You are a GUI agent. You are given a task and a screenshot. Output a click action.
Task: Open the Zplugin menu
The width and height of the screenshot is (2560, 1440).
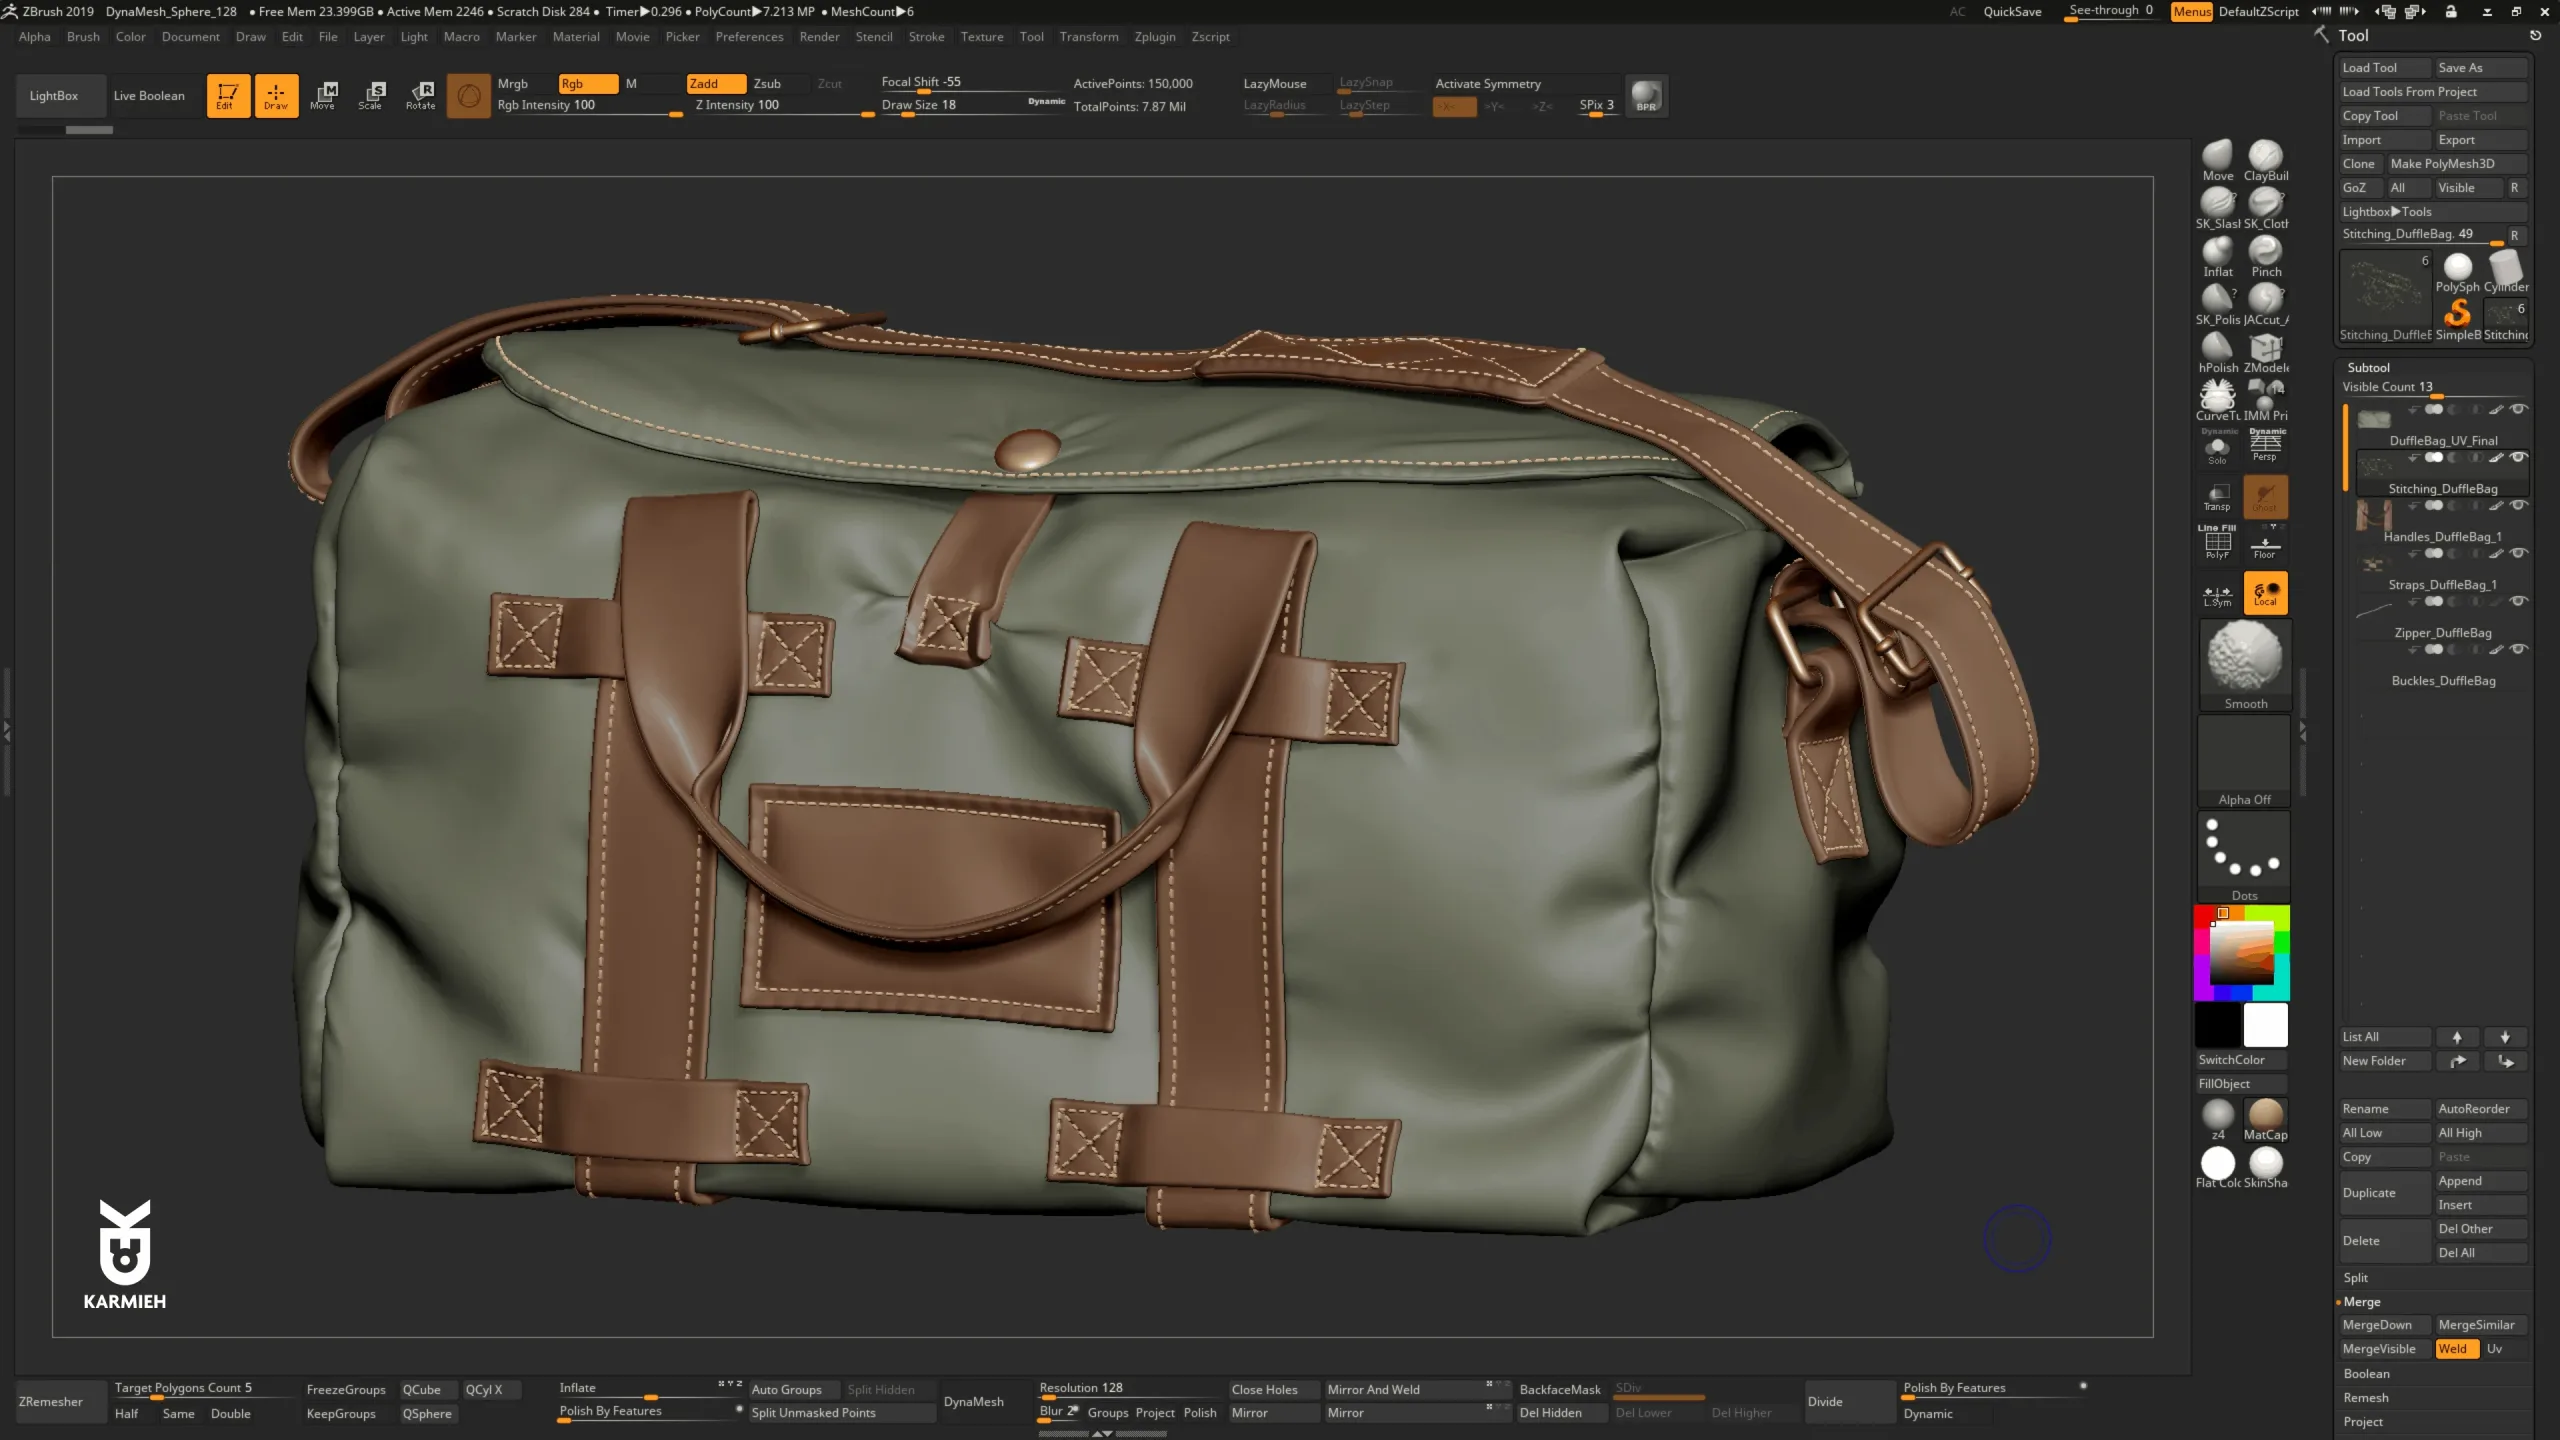point(1154,37)
